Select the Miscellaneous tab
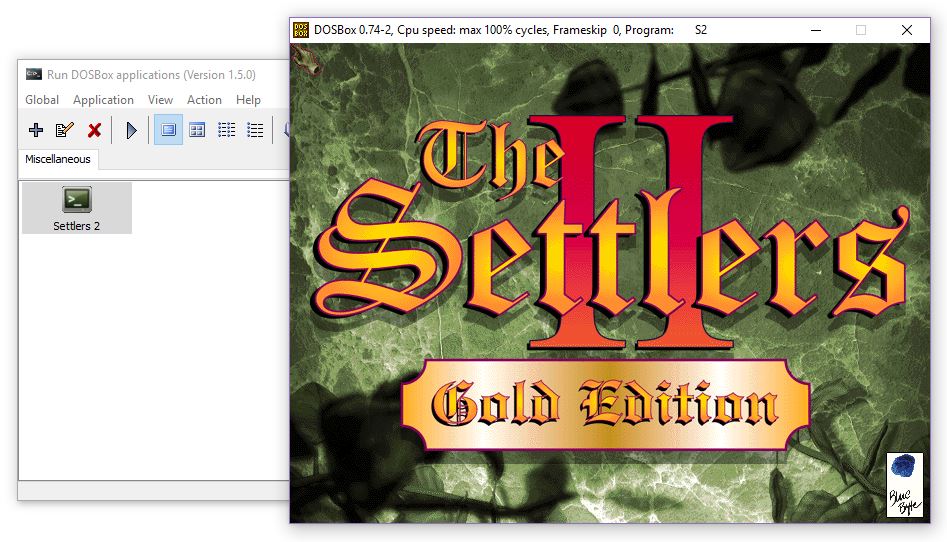Viewport: 947px width, 542px height. pos(58,159)
